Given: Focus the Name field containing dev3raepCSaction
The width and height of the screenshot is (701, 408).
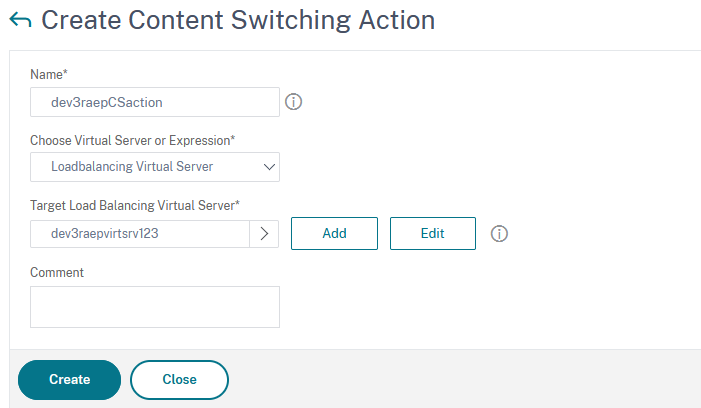Looking at the screenshot, I should [154, 101].
